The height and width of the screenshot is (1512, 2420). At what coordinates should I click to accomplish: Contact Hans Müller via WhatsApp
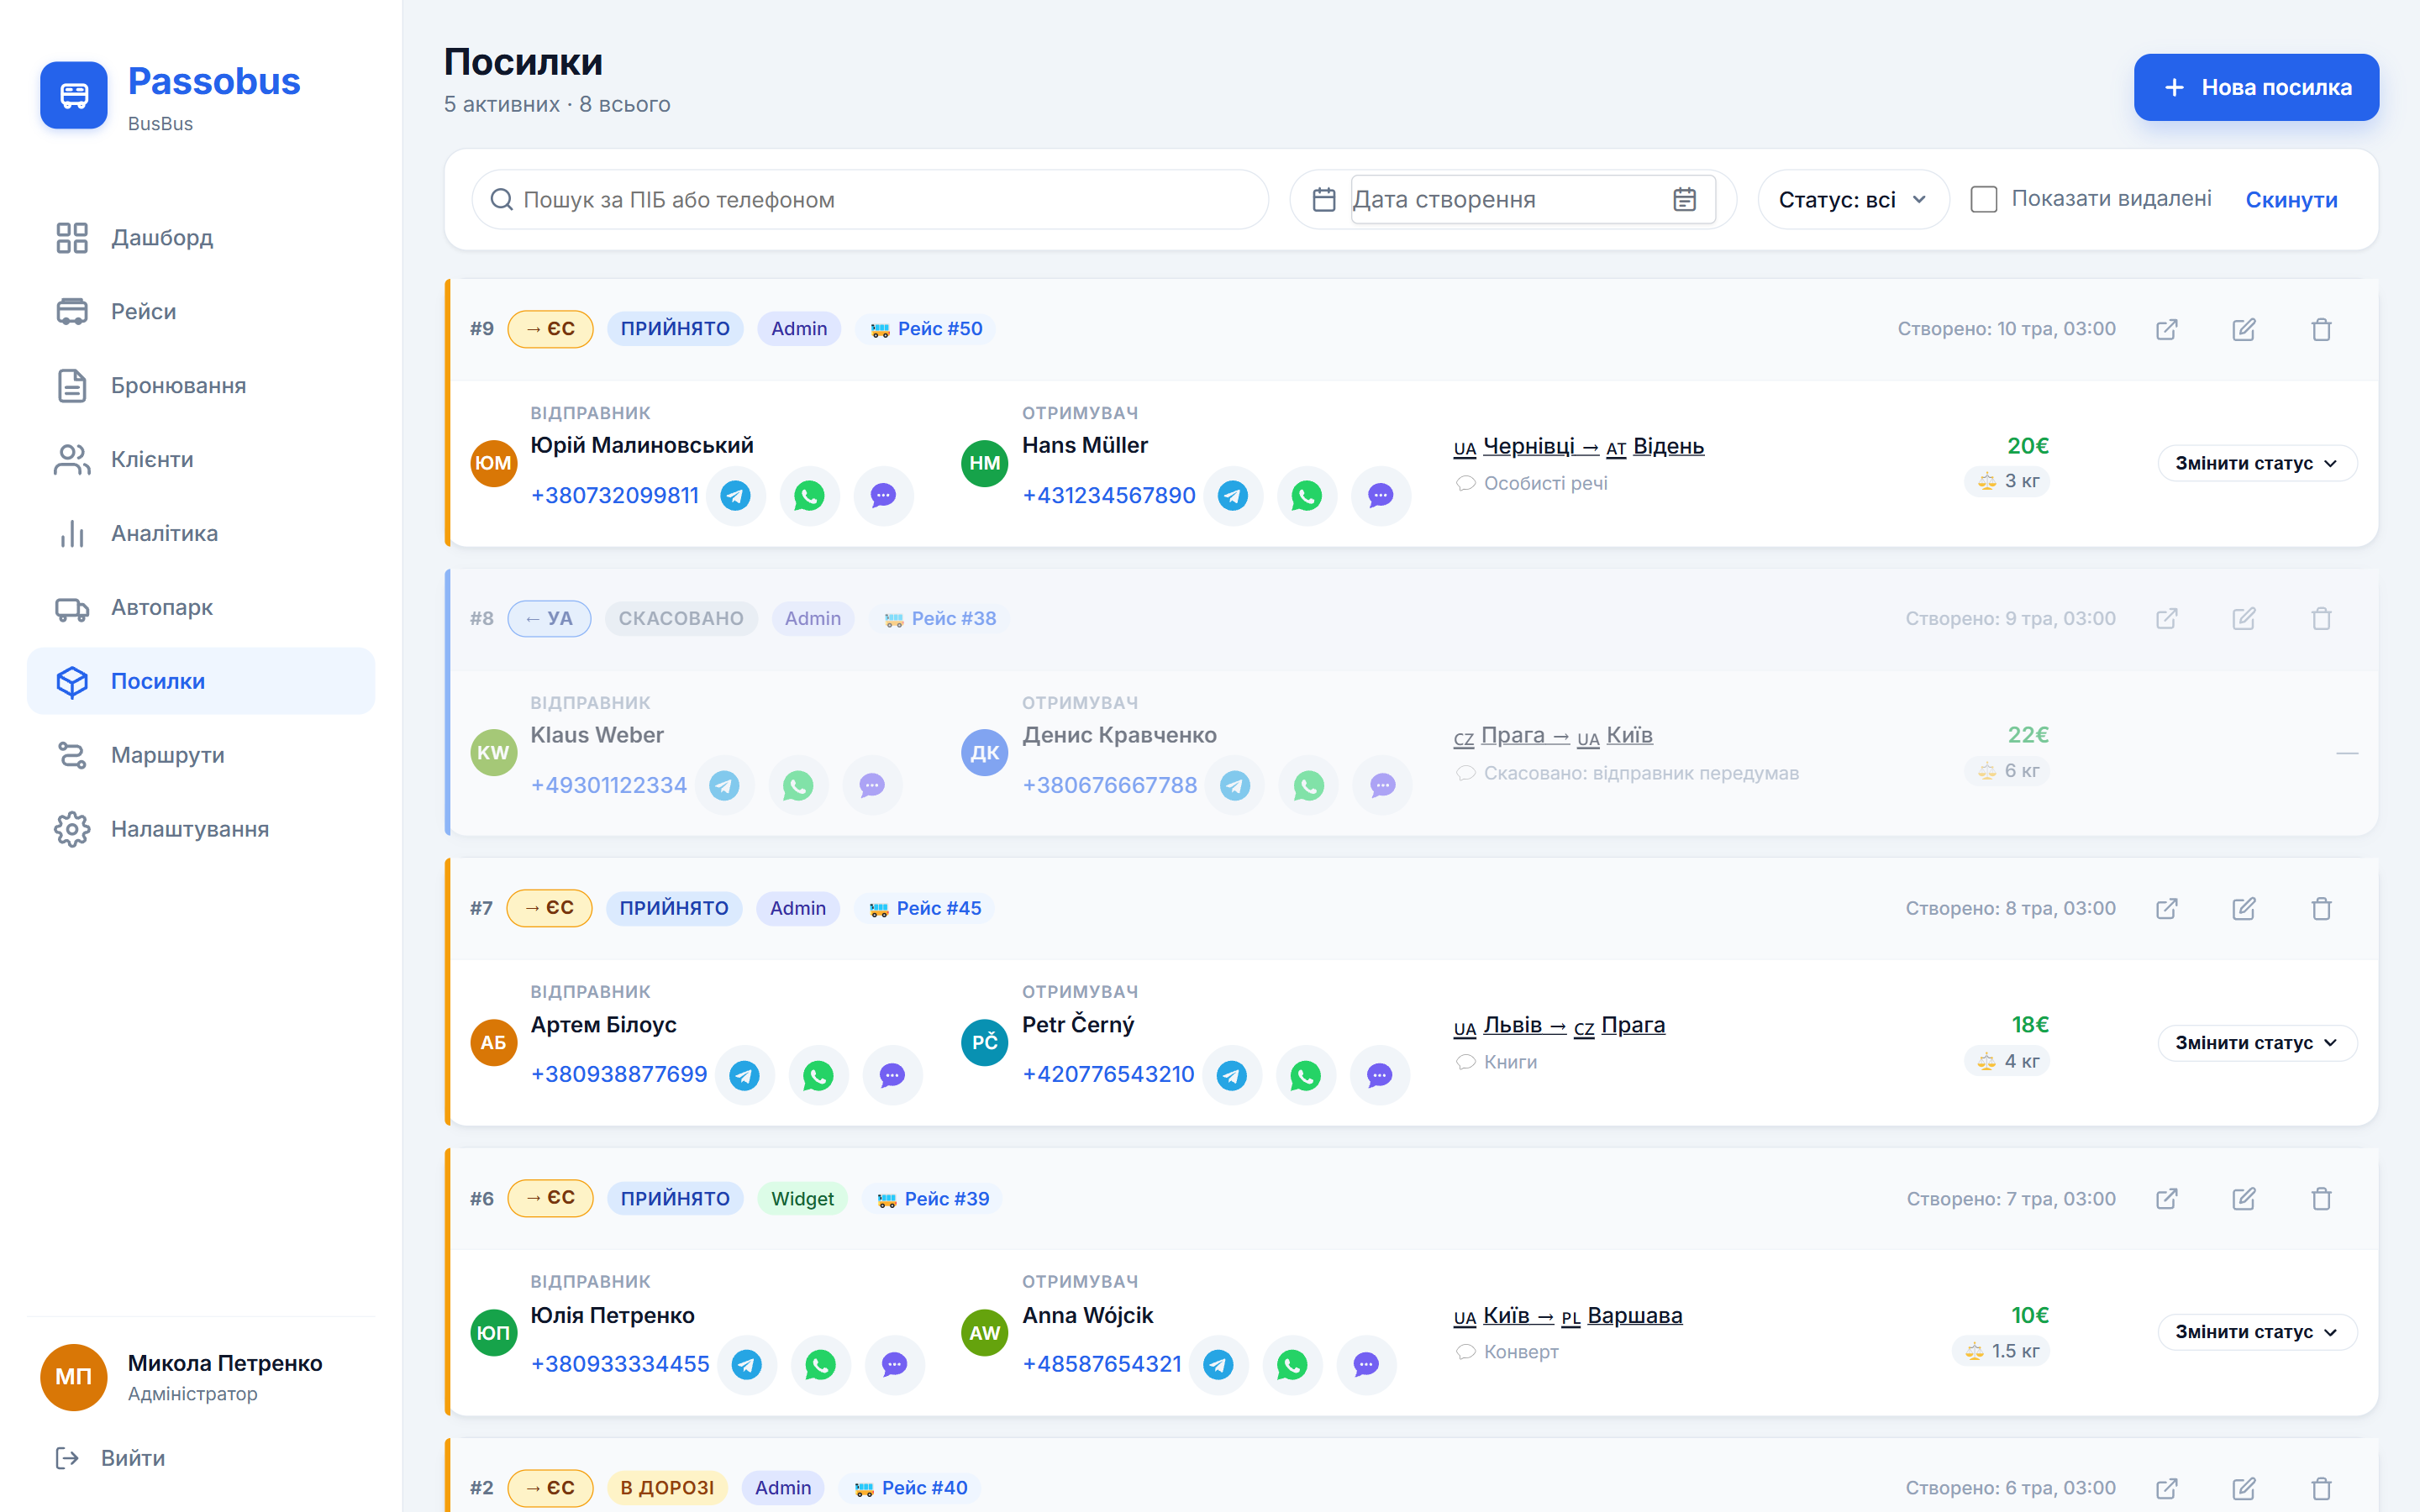pos(1306,495)
